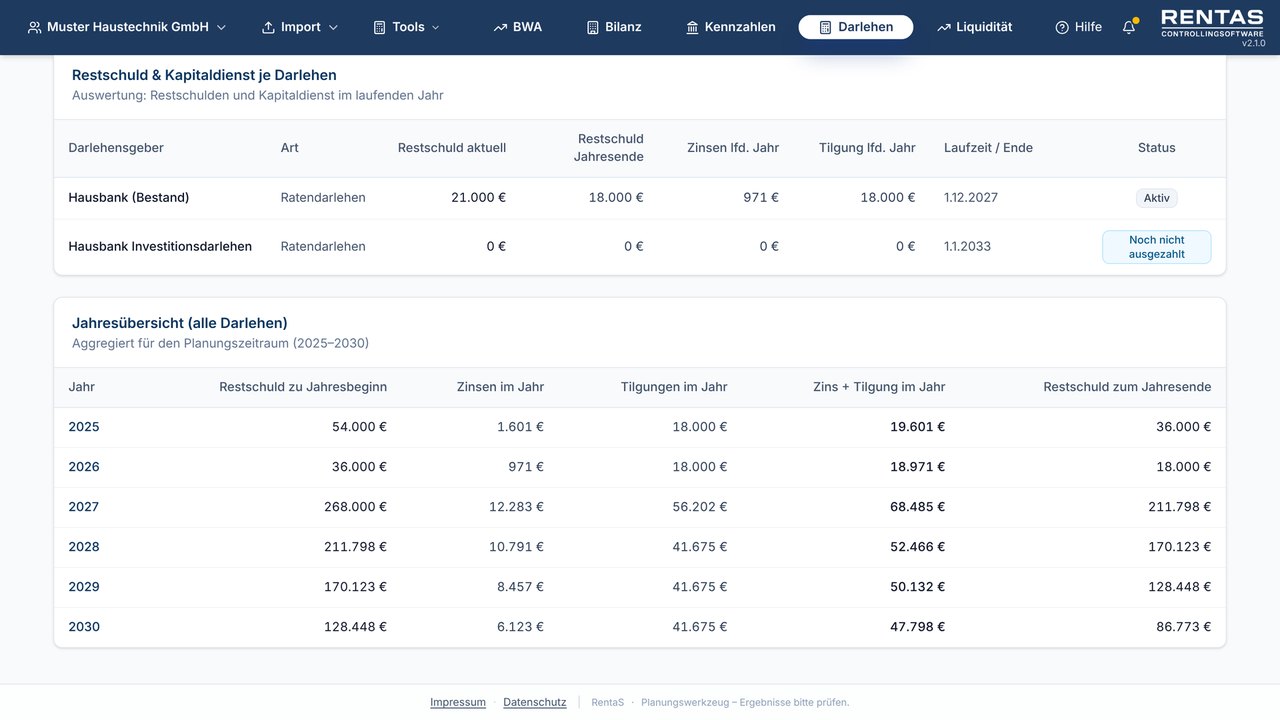Image resolution: width=1280 pixels, height=720 pixels.
Task: Expand the Muster Haustechnik GmbH company dropdown
Action: point(128,27)
